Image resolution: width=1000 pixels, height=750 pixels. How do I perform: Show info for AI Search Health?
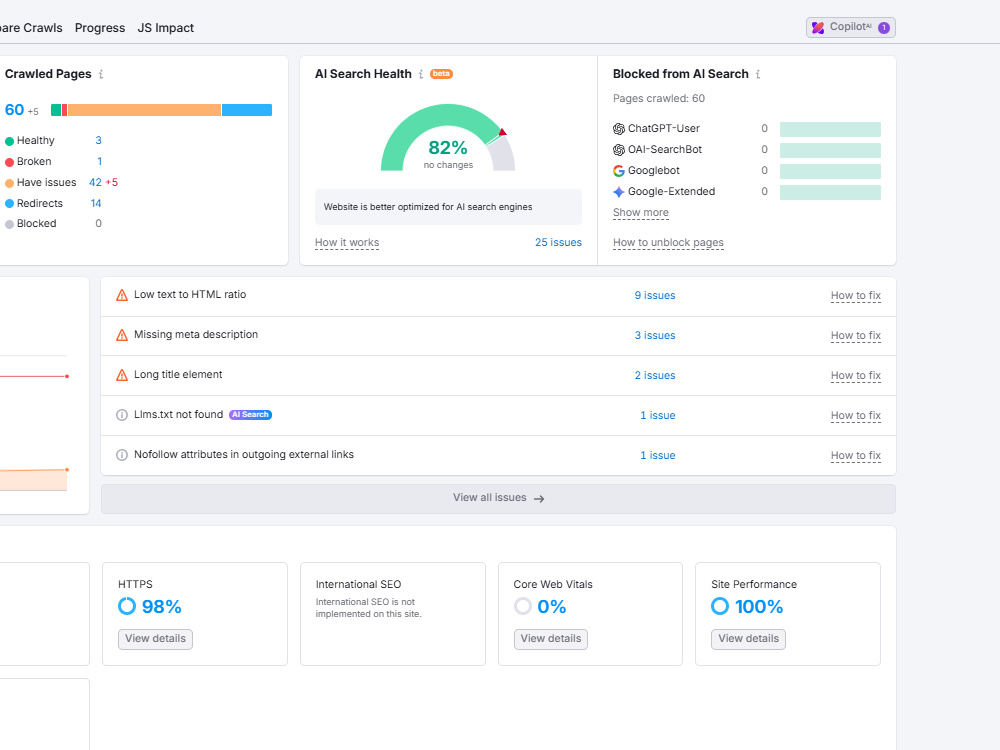421,74
